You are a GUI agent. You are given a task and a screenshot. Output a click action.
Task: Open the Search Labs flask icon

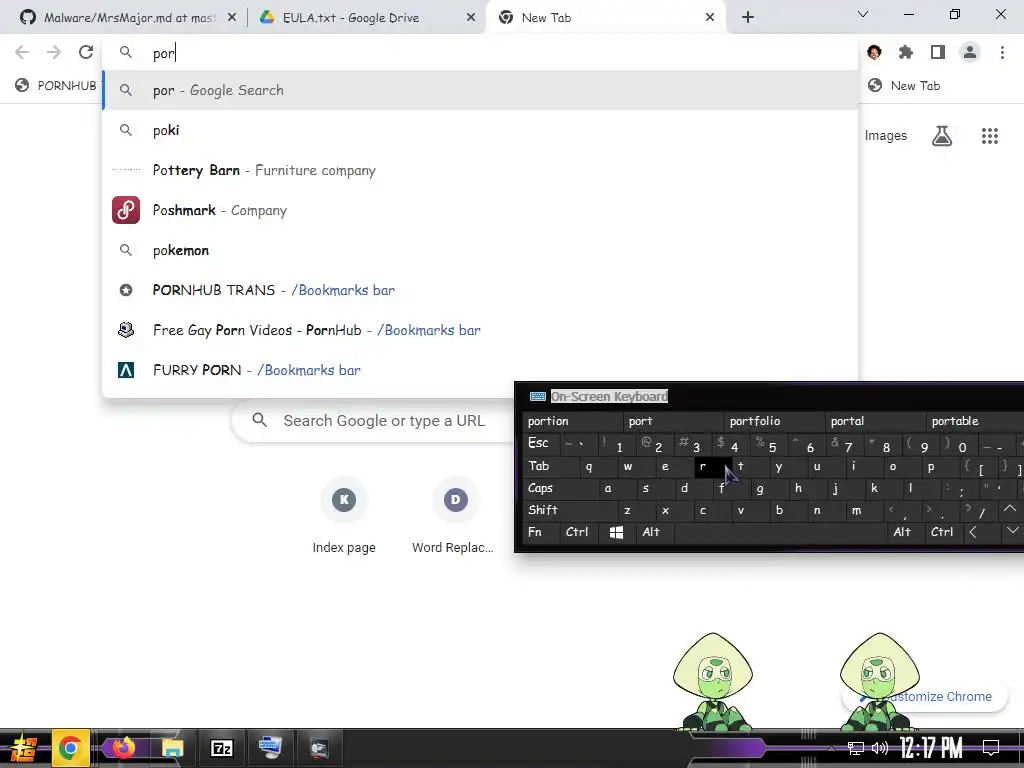click(942, 136)
